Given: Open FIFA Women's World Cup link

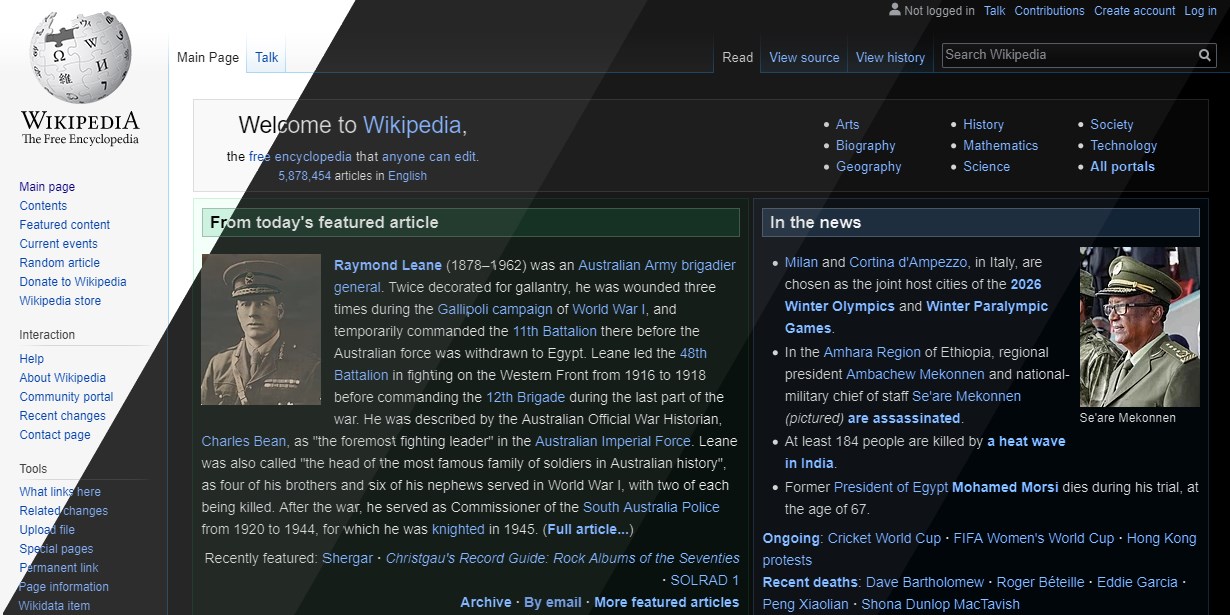Looking at the screenshot, I should pos(1034,538).
